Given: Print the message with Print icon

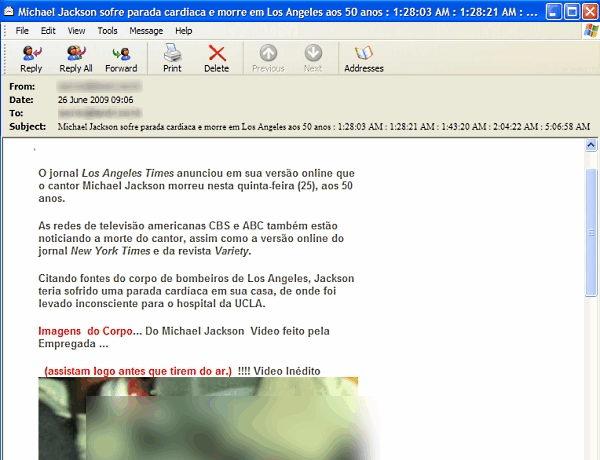Looking at the screenshot, I should (x=172, y=58).
